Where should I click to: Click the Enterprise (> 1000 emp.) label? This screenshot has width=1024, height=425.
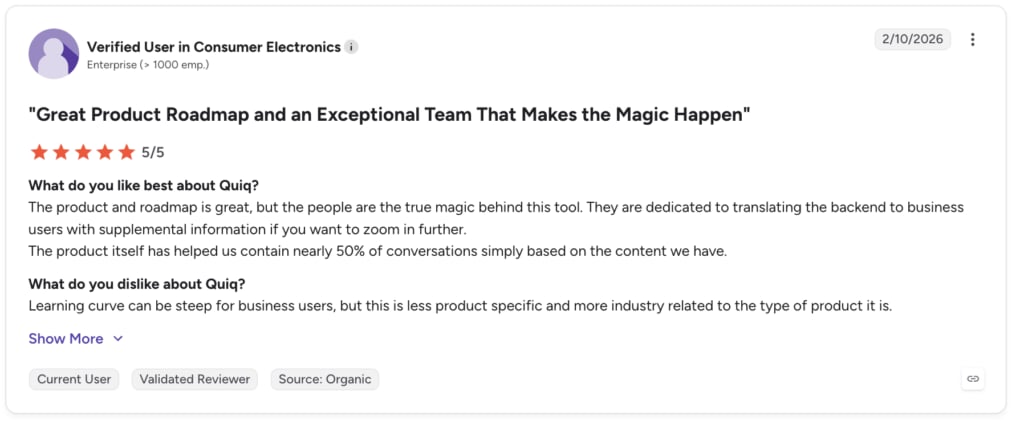[148, 65]
